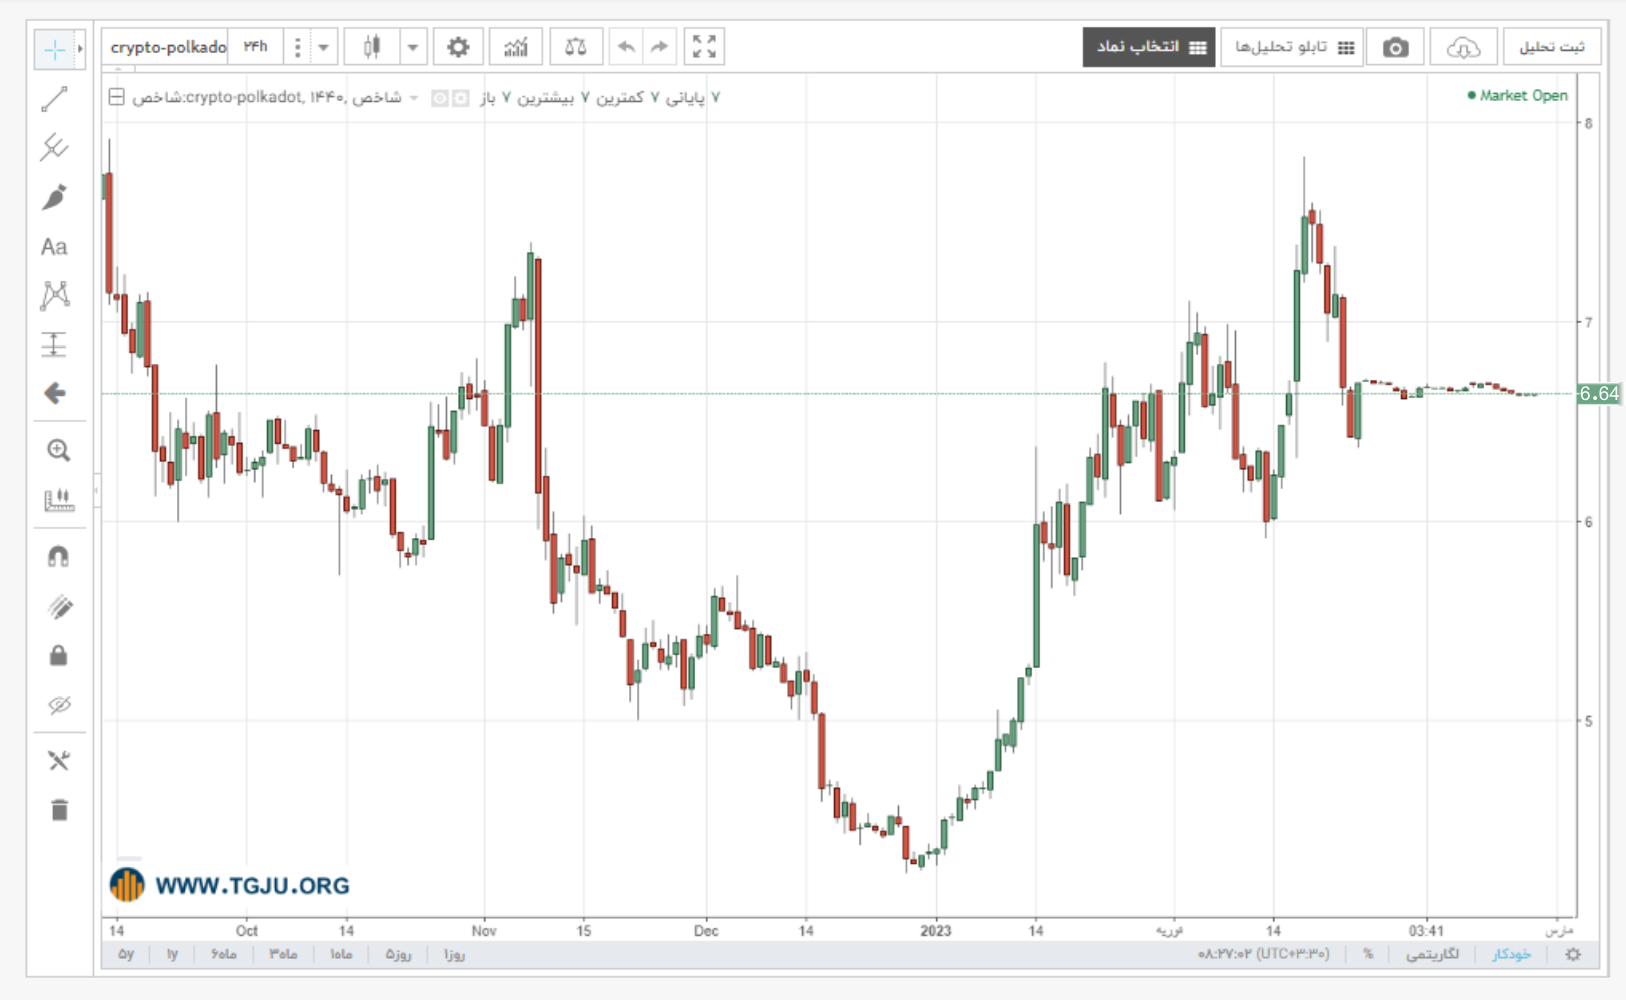Image resolution: width=1626 pixels, height=1000 pixels.
Task: Click the undo arrow
Action: tap(626, 47)
